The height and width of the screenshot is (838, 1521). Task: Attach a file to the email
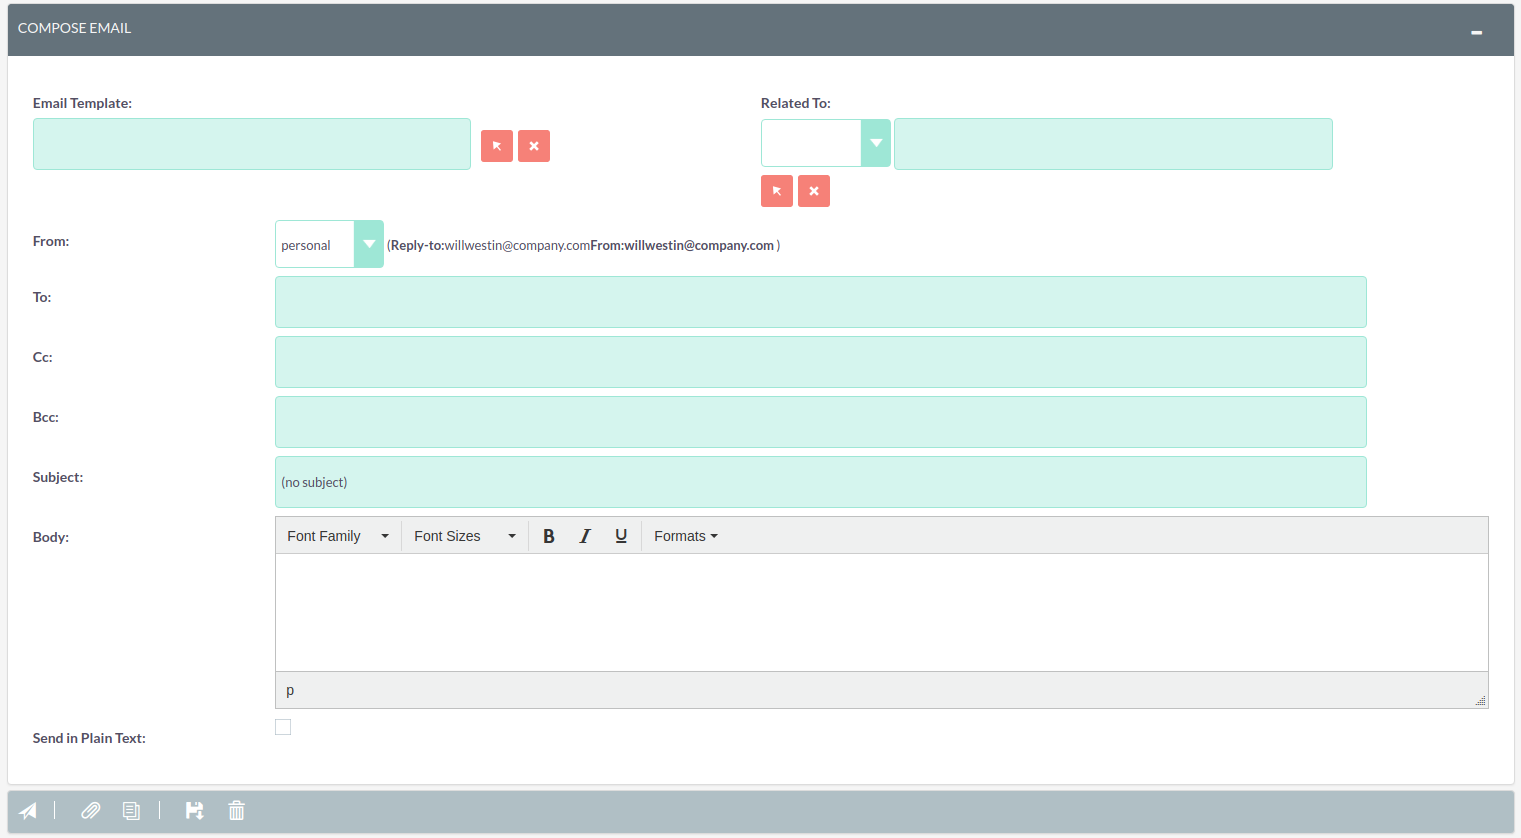tap(90, 810)
